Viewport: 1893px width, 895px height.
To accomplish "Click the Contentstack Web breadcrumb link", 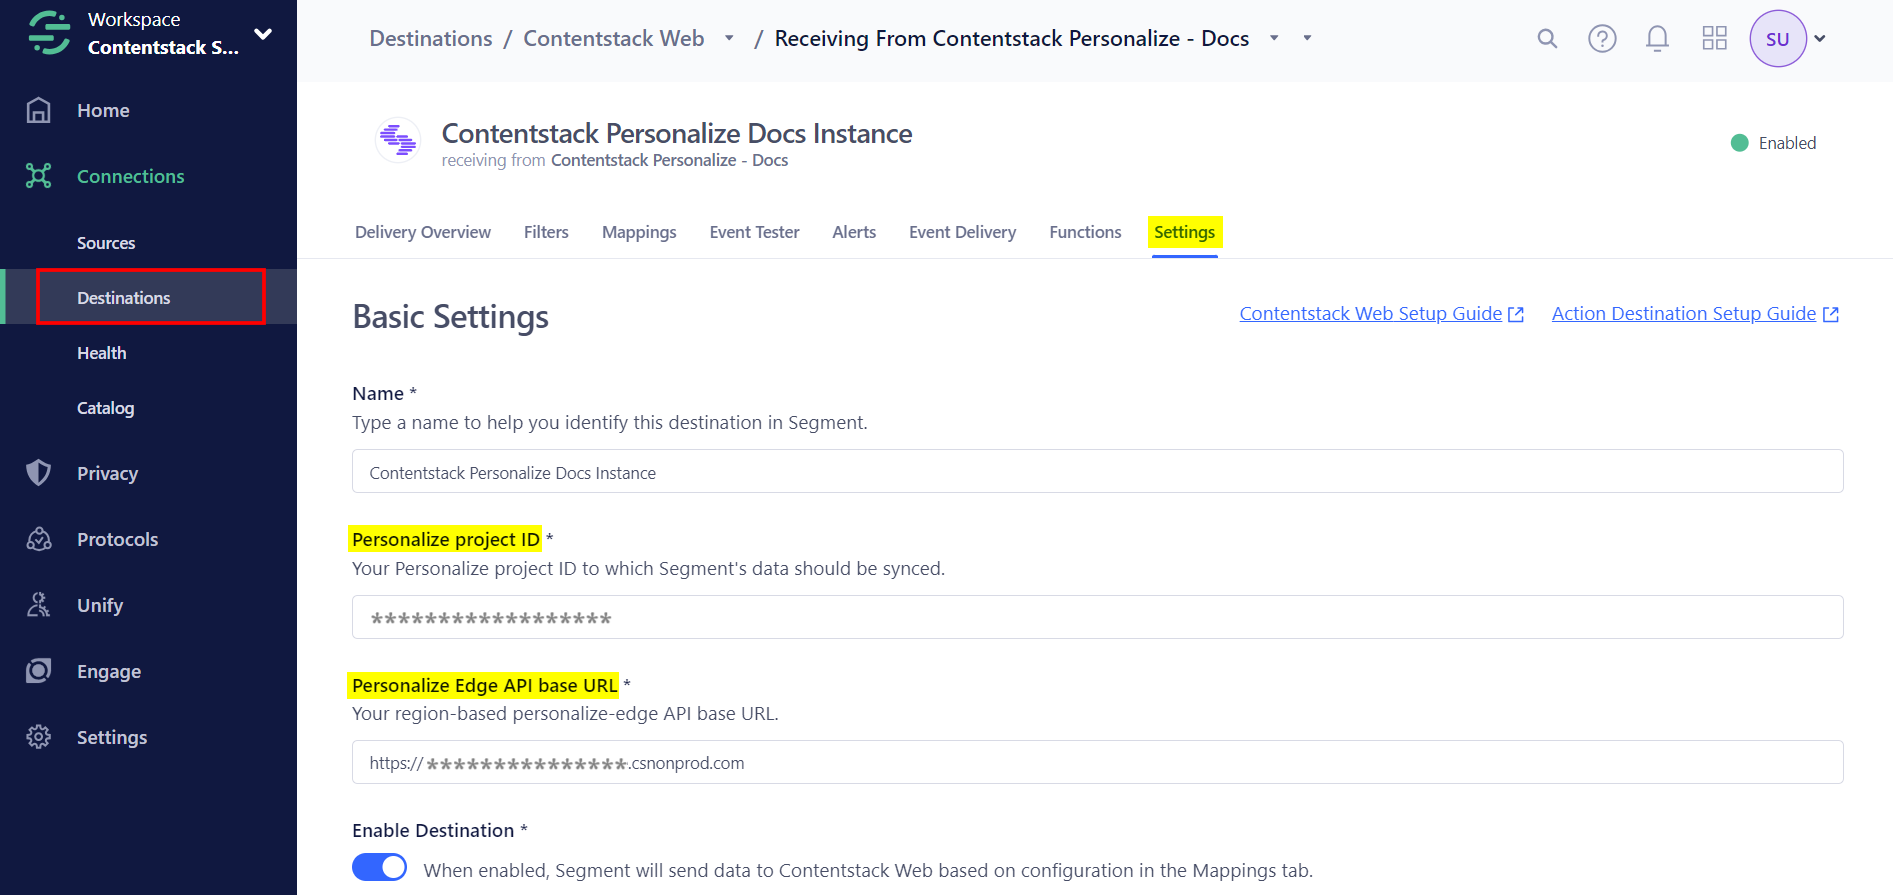I will pyautogui.click(x=614, y=38).
